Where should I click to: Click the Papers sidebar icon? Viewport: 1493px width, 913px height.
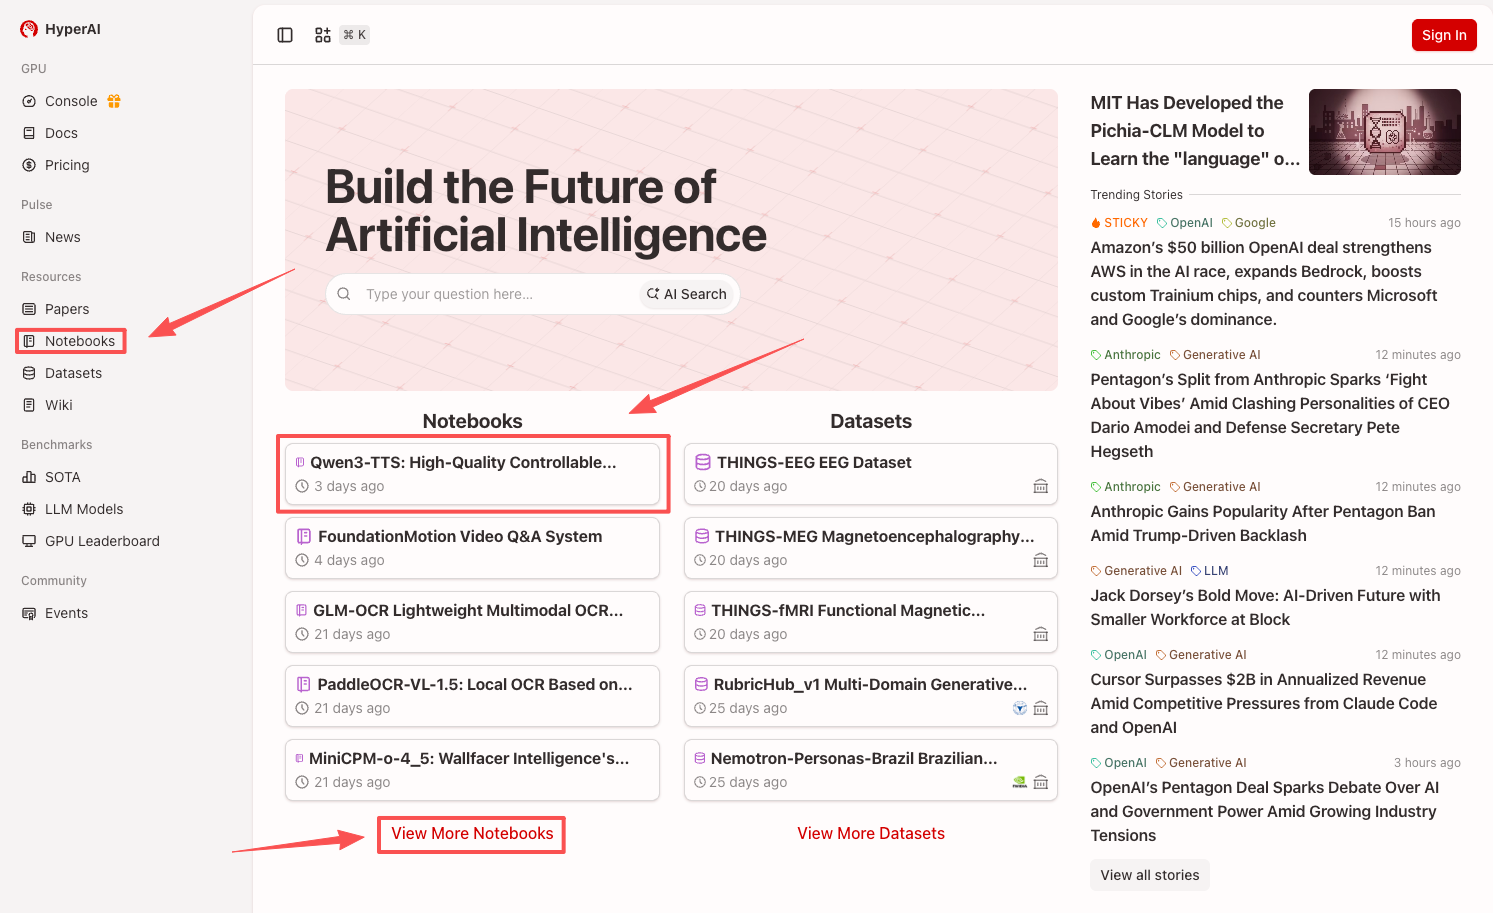tap(29, 309)
